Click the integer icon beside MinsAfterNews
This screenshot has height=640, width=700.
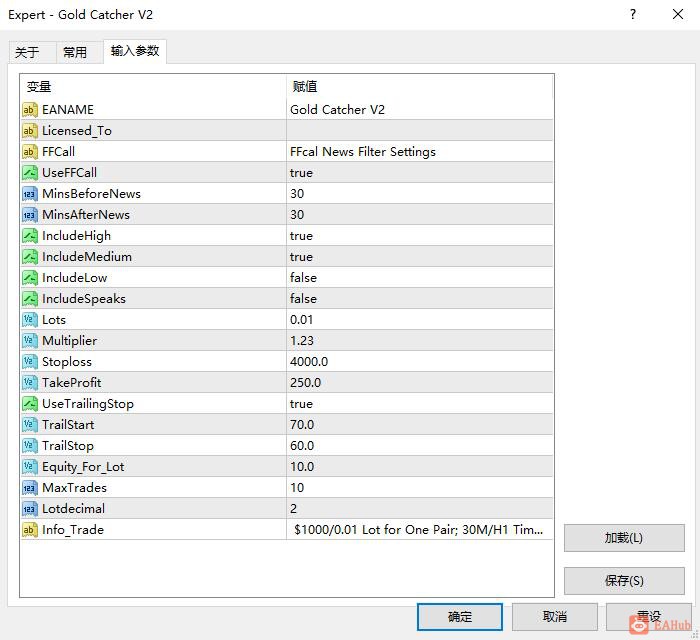[x=29, y=215]
